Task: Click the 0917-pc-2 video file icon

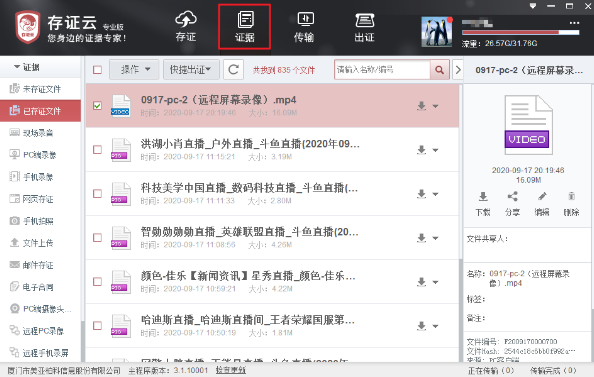Action: (120, 106)
